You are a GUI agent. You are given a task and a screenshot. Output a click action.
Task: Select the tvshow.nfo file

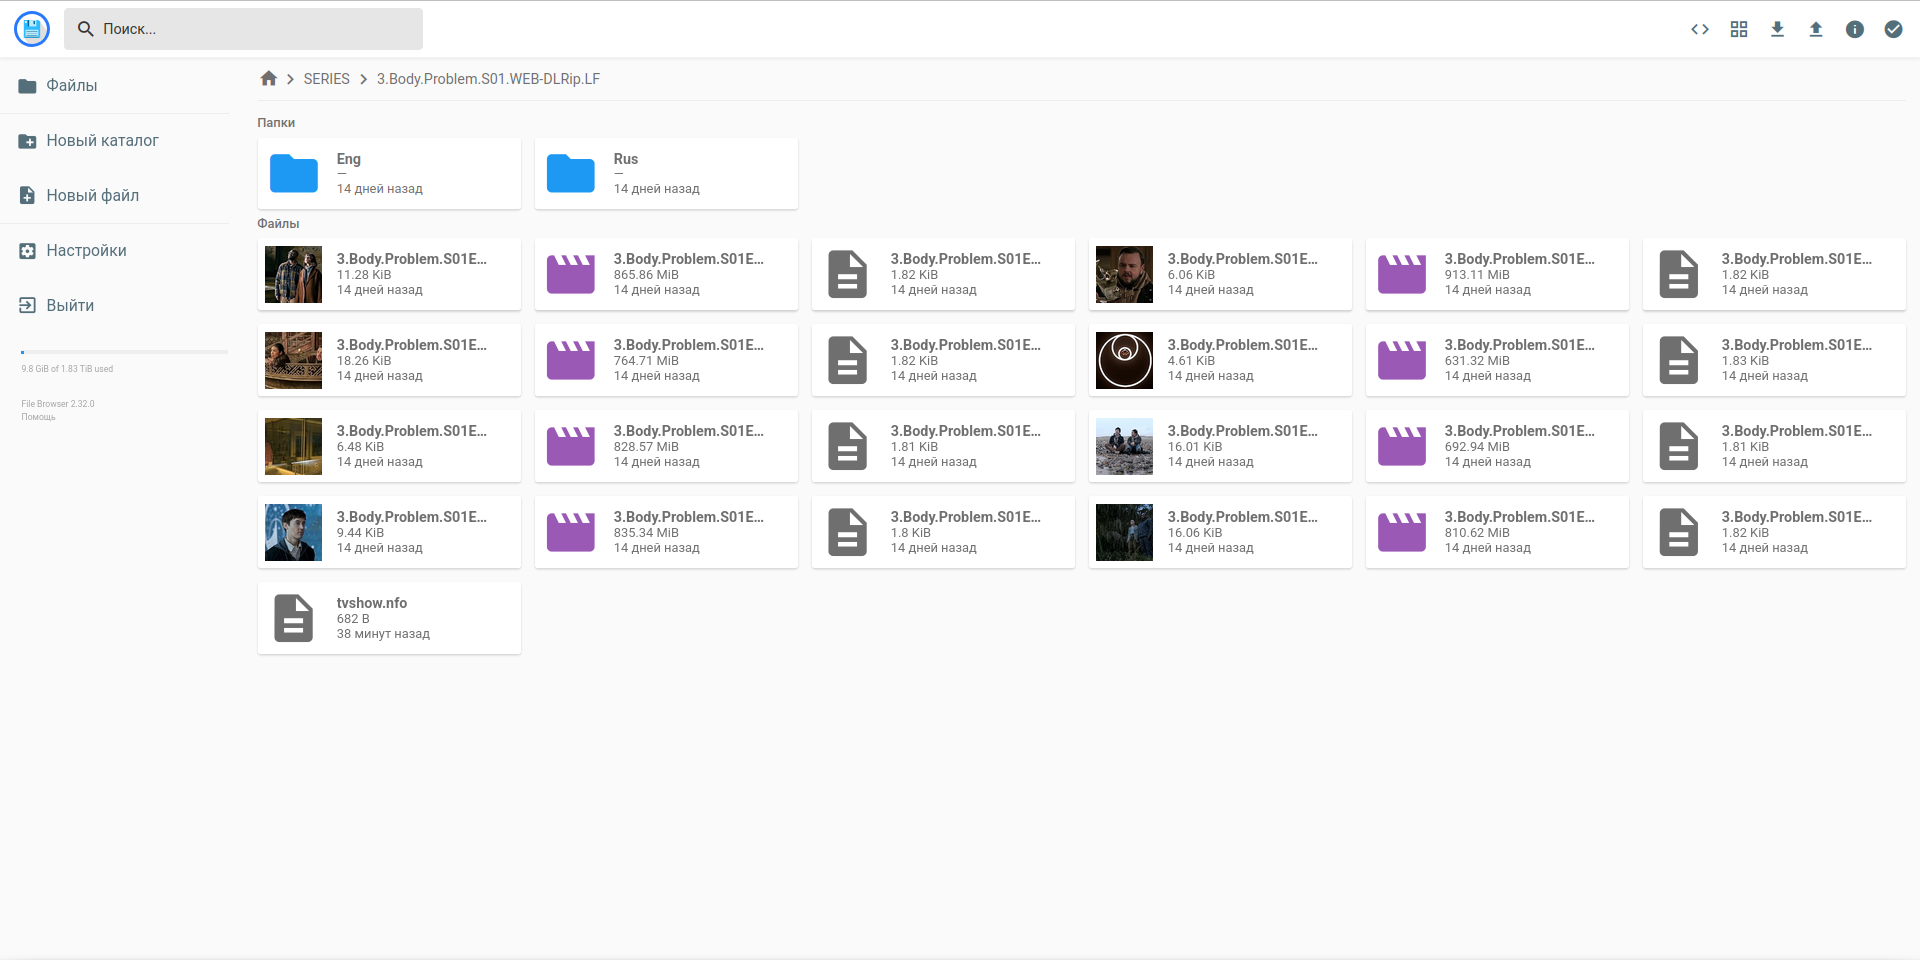point(389,618)
